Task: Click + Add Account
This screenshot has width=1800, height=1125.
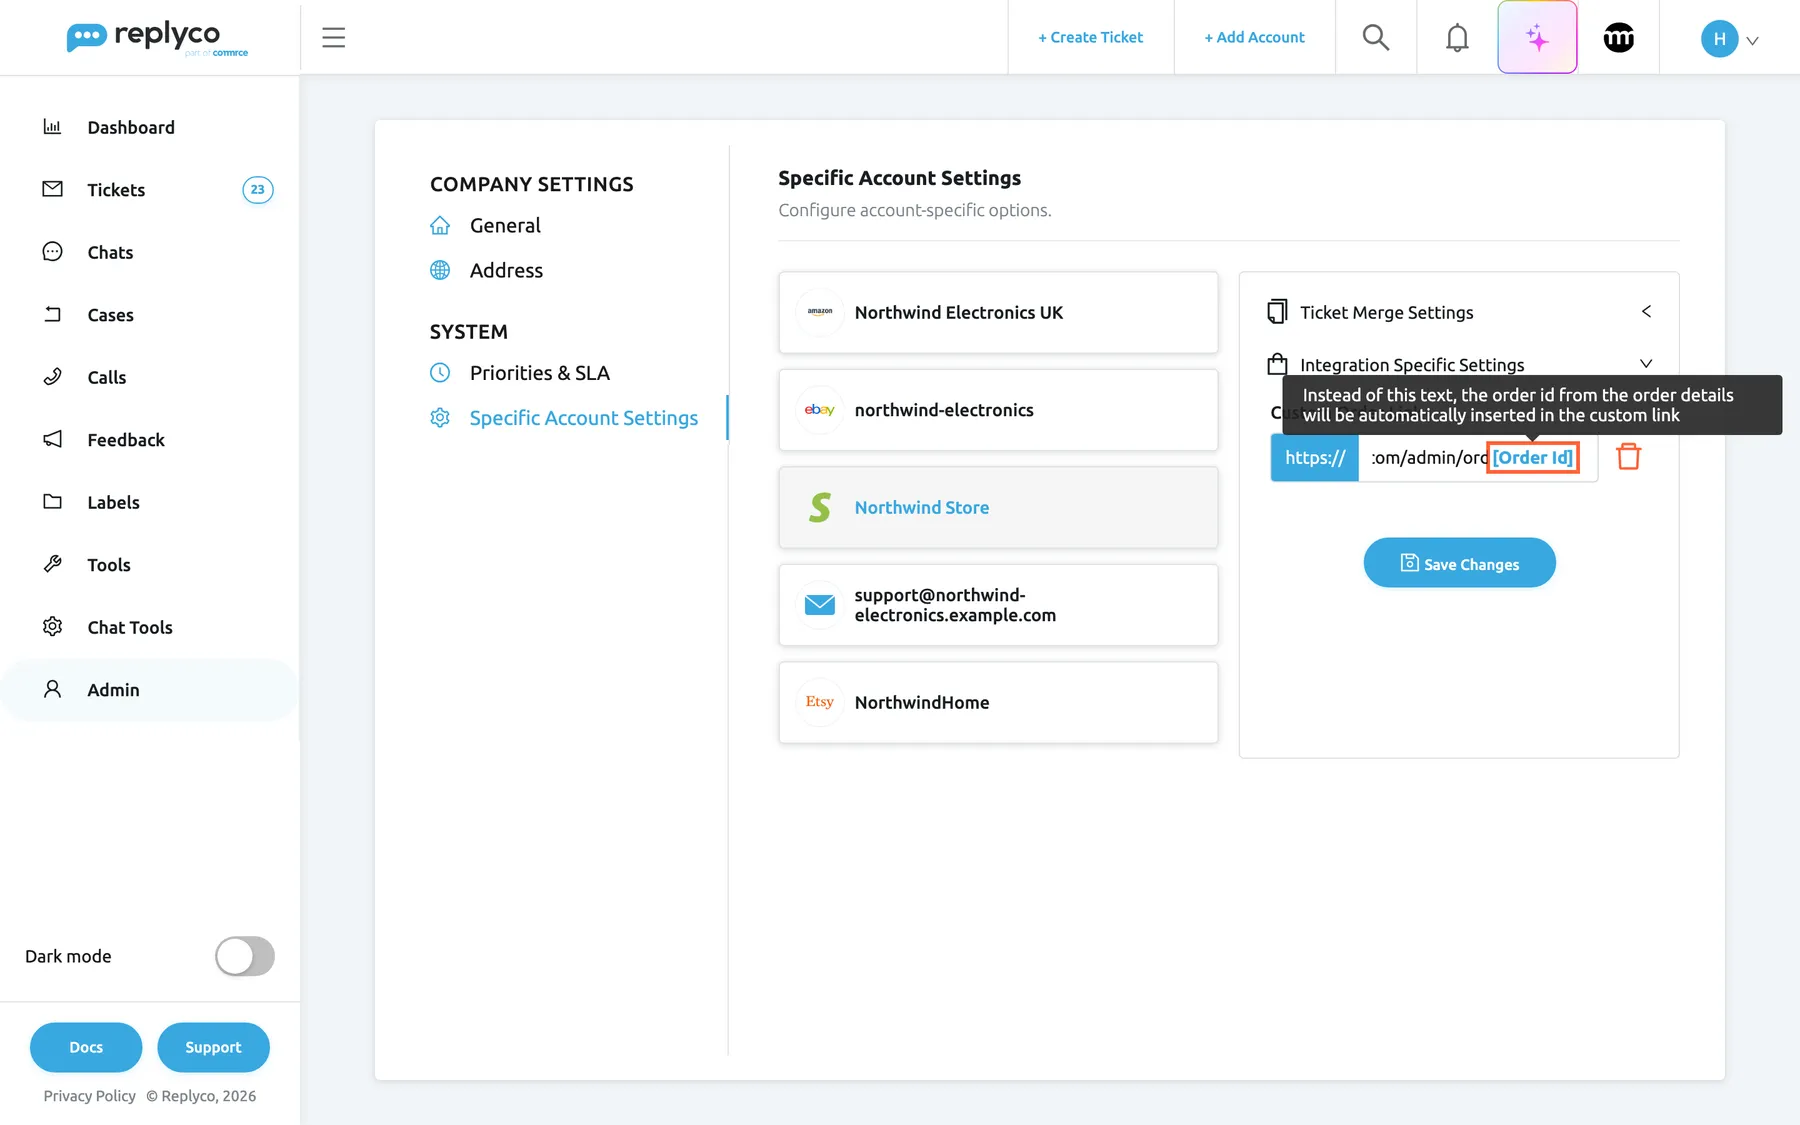Action: click(1254, 37)
